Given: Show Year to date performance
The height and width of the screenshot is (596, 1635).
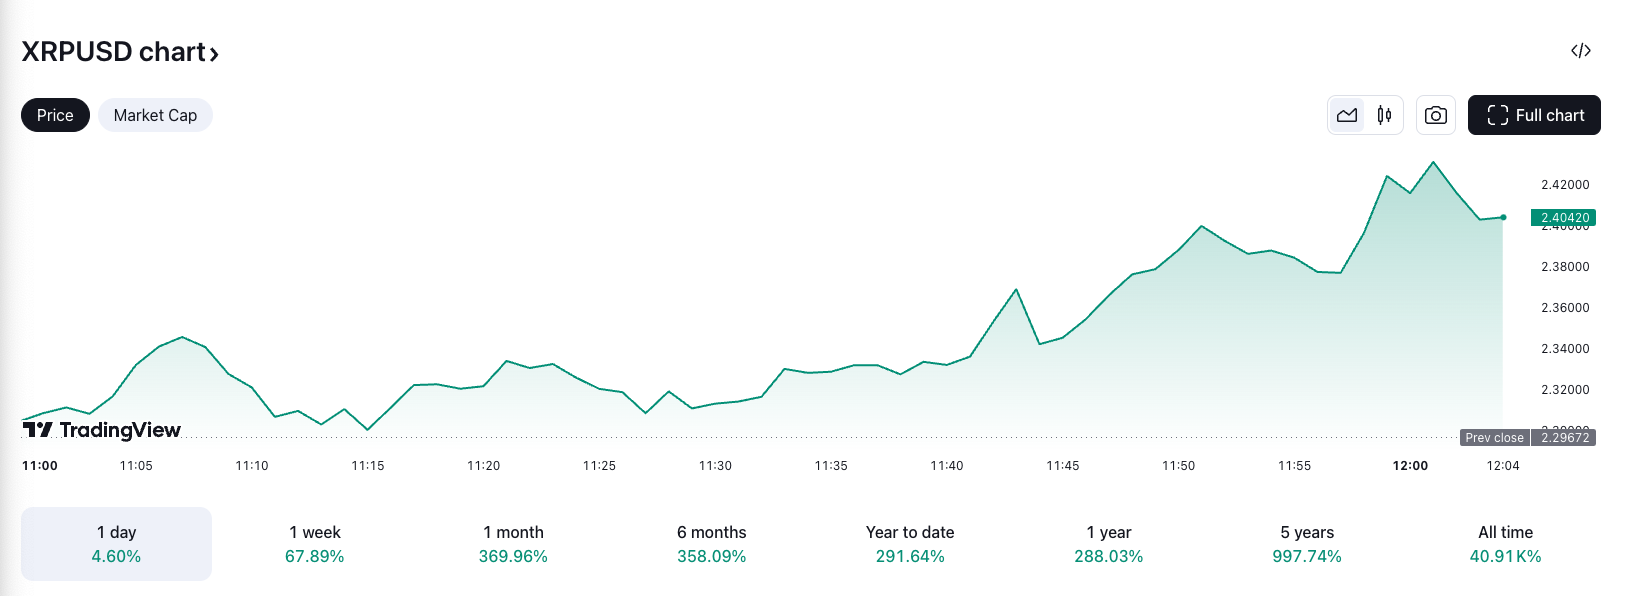Looking at the screenshot, I should click(x=910, y=544).
